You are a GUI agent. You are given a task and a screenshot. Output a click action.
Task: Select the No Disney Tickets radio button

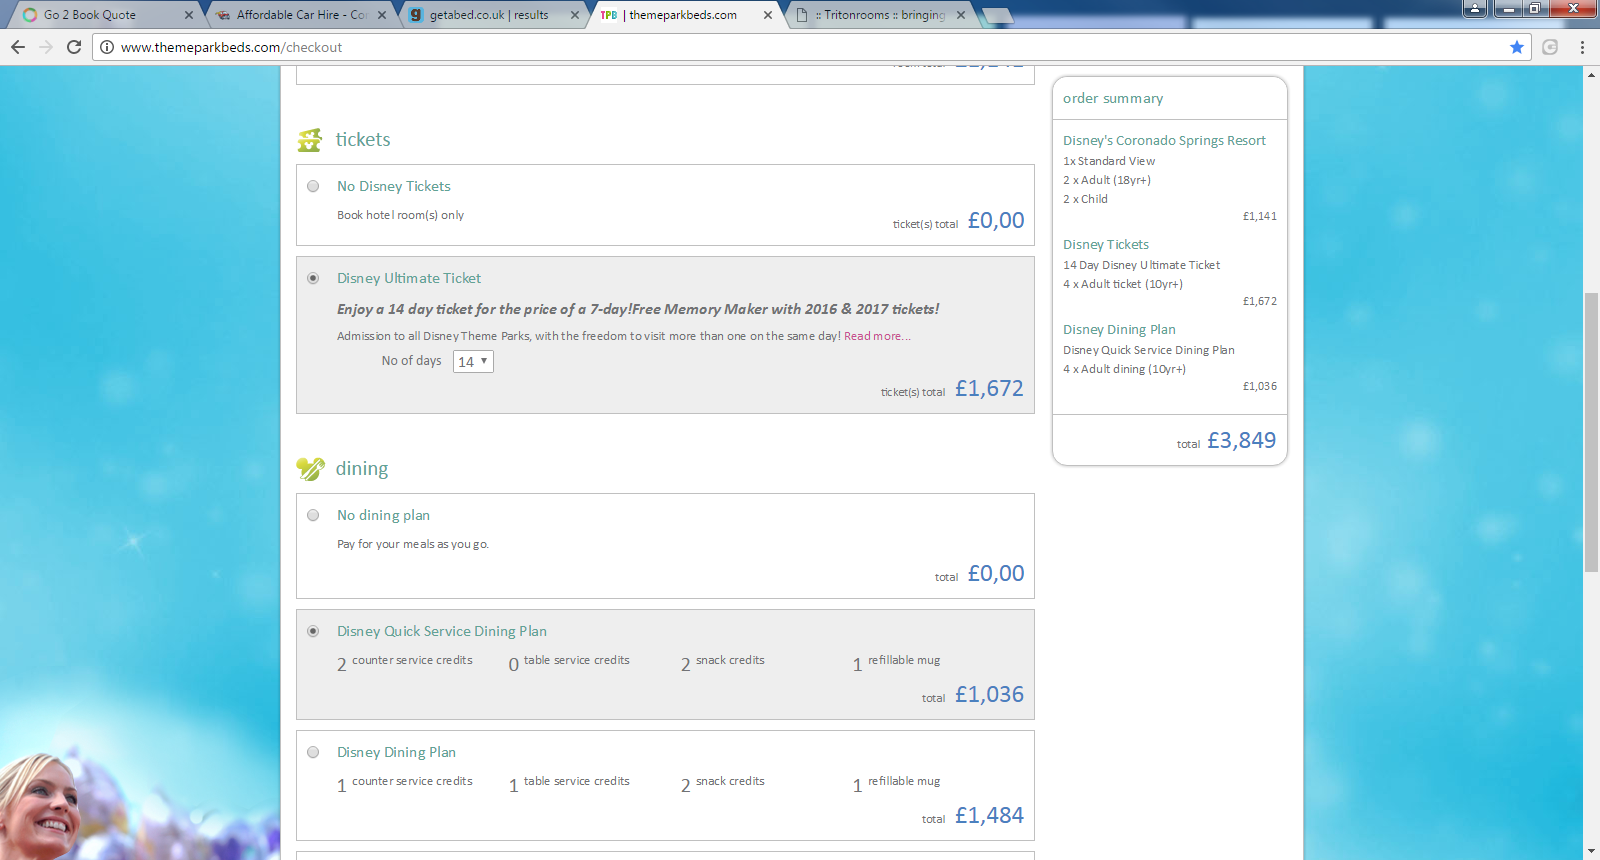(x=313, y=186)
